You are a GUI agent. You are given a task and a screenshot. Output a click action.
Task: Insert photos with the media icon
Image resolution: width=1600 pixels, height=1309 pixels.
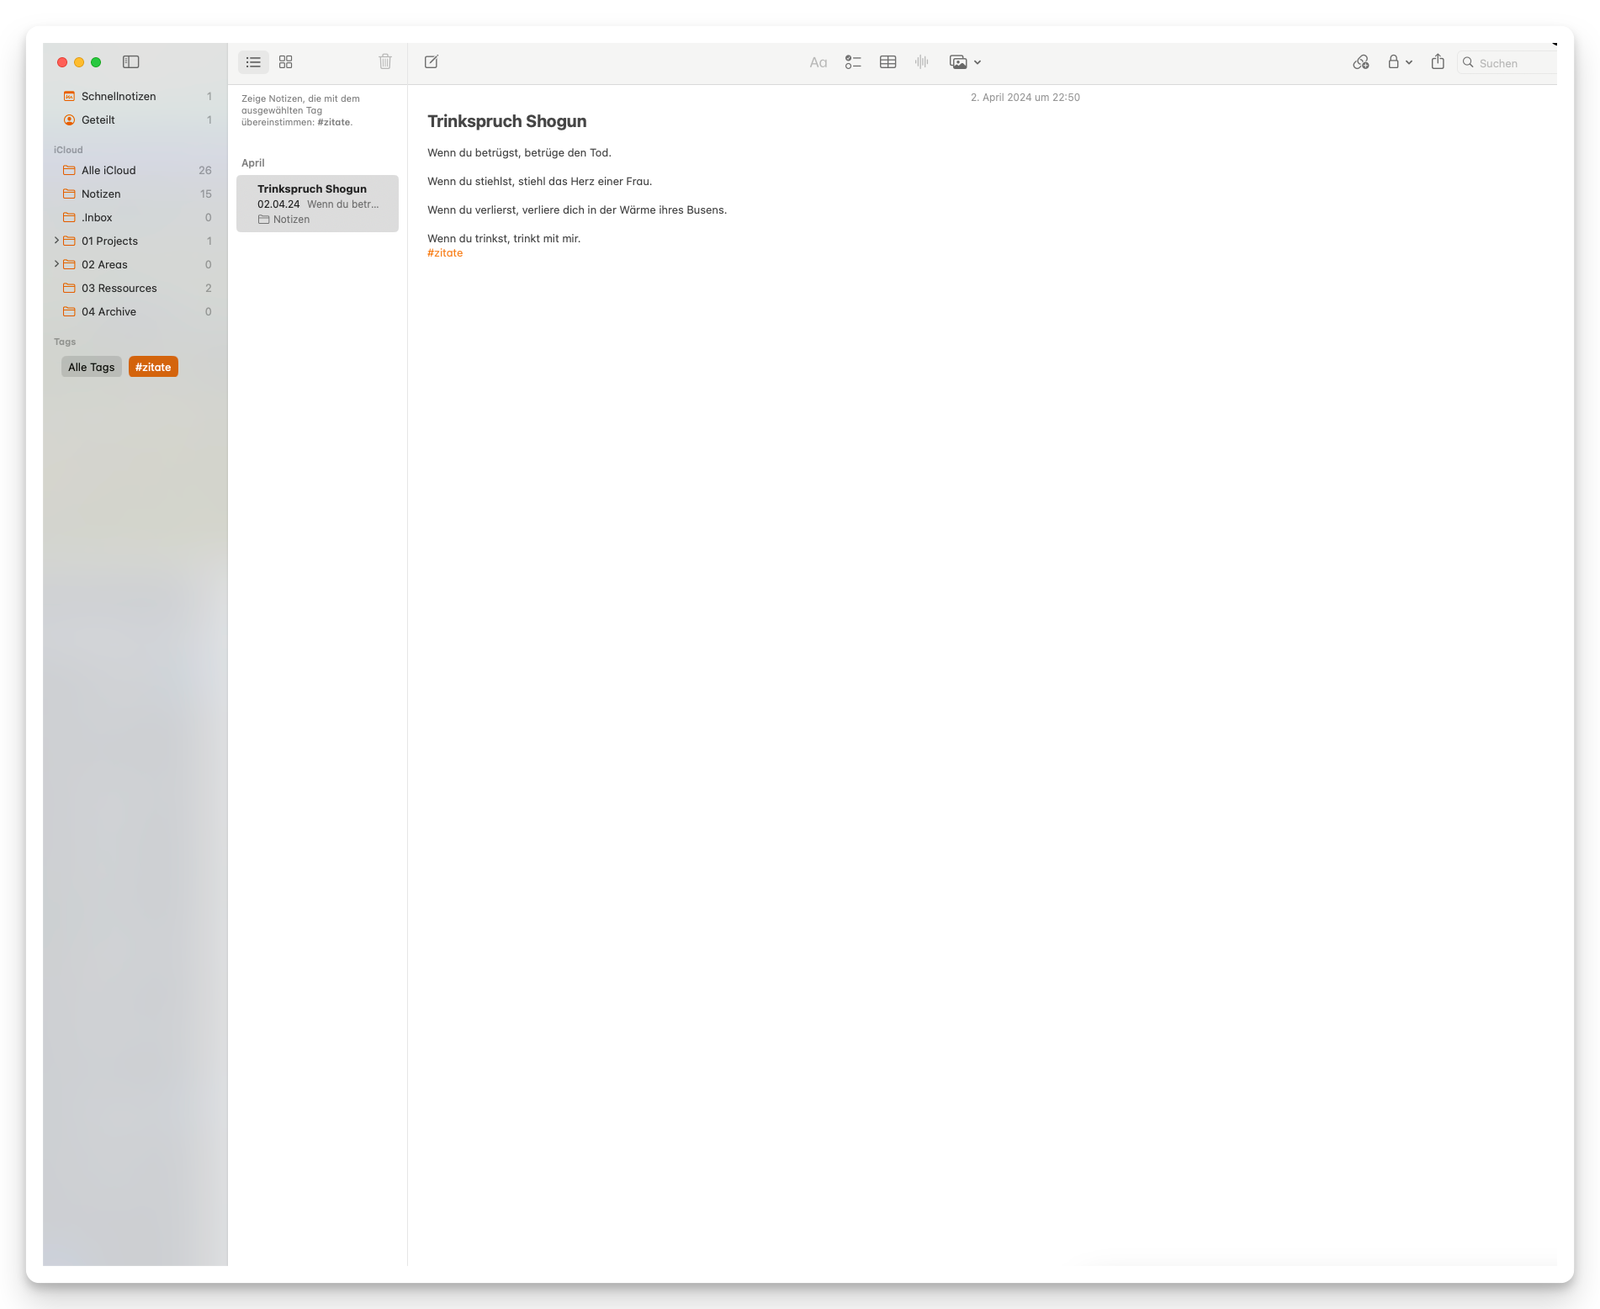tap(958, 61)
